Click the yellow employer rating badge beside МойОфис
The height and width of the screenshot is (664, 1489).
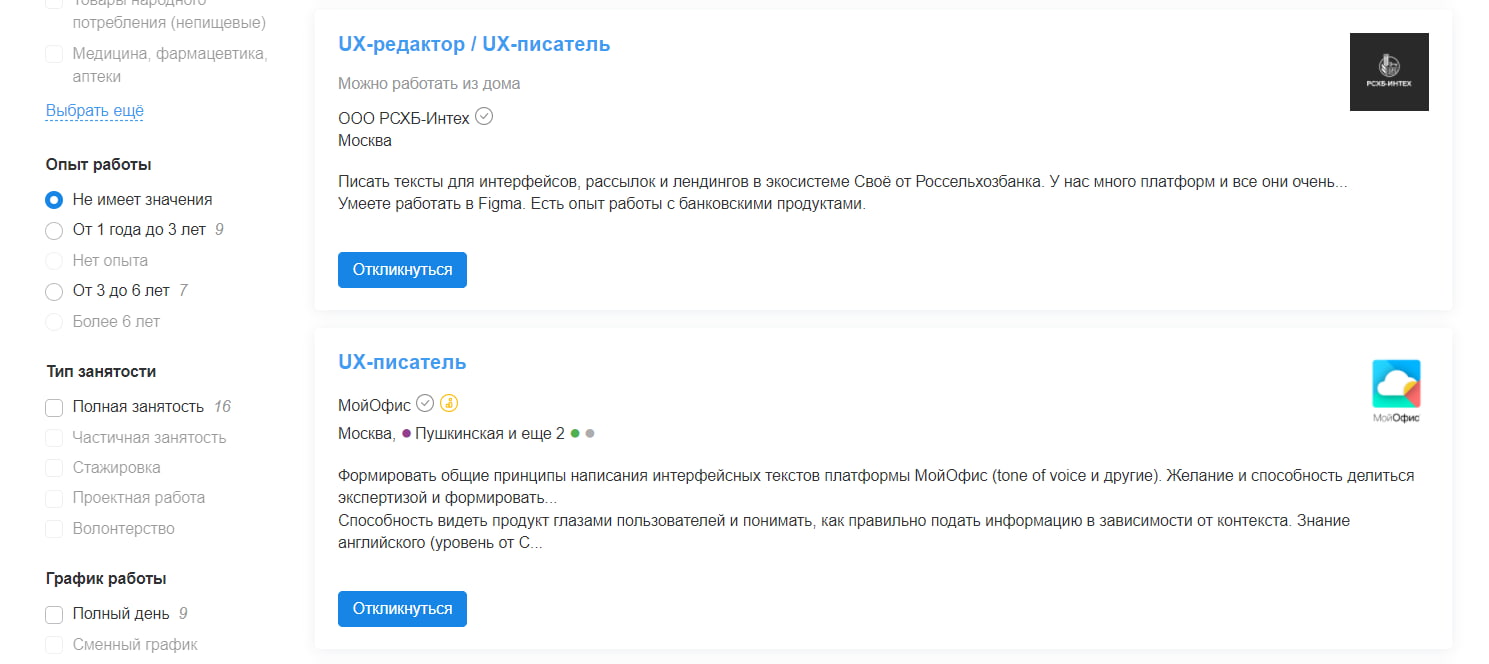pyautogui.click(x=449, y=403)
